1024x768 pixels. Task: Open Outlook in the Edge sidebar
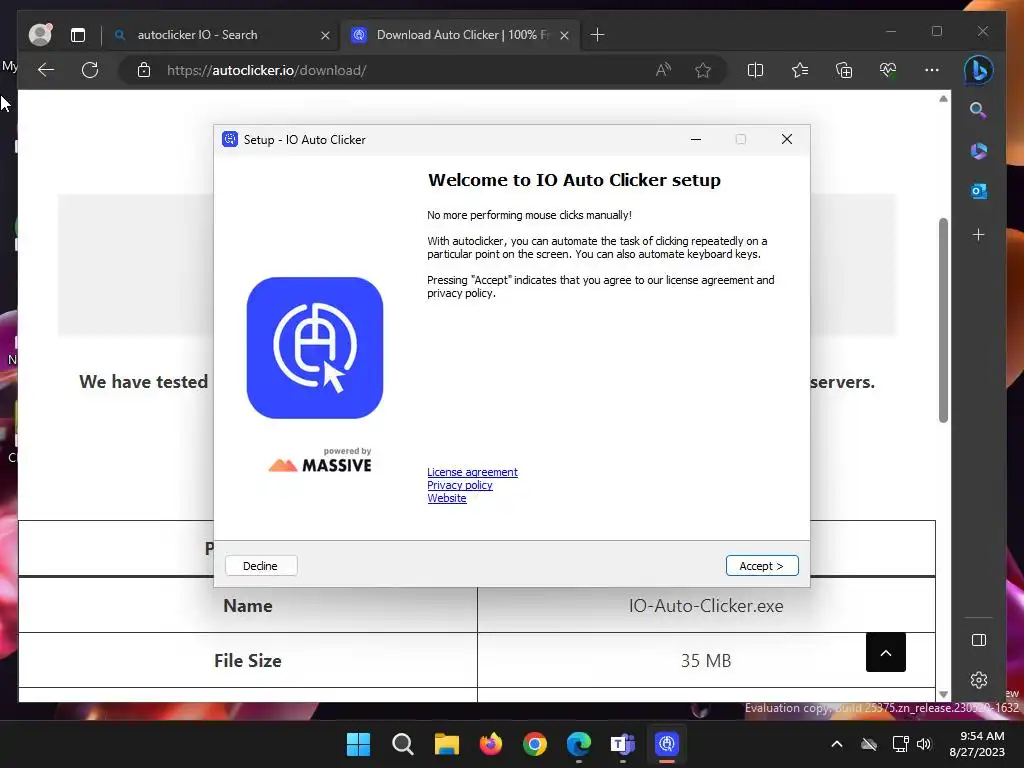pos(978,191)
